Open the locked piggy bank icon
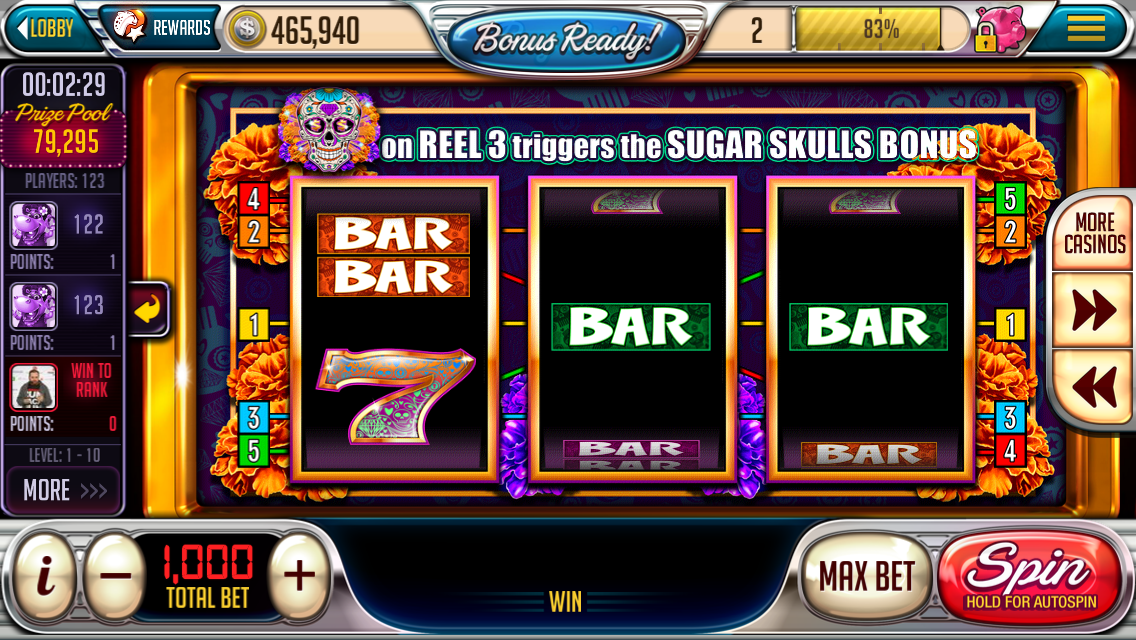The image size is (1136, 640). click(999, 31)
